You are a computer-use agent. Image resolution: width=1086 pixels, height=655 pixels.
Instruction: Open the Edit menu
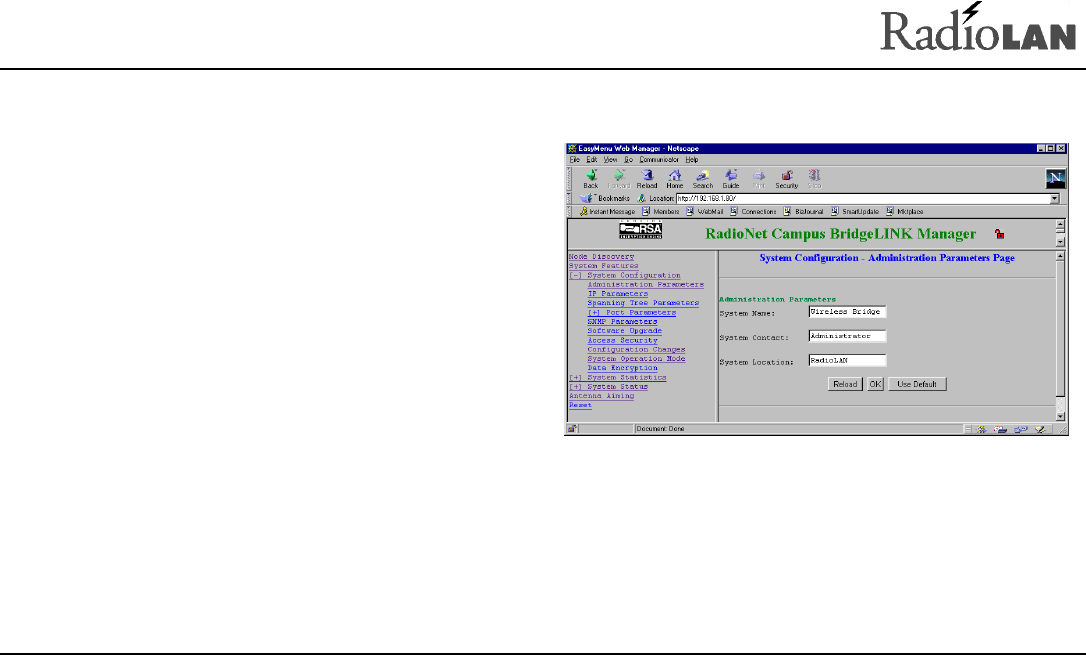coord(591,160)
